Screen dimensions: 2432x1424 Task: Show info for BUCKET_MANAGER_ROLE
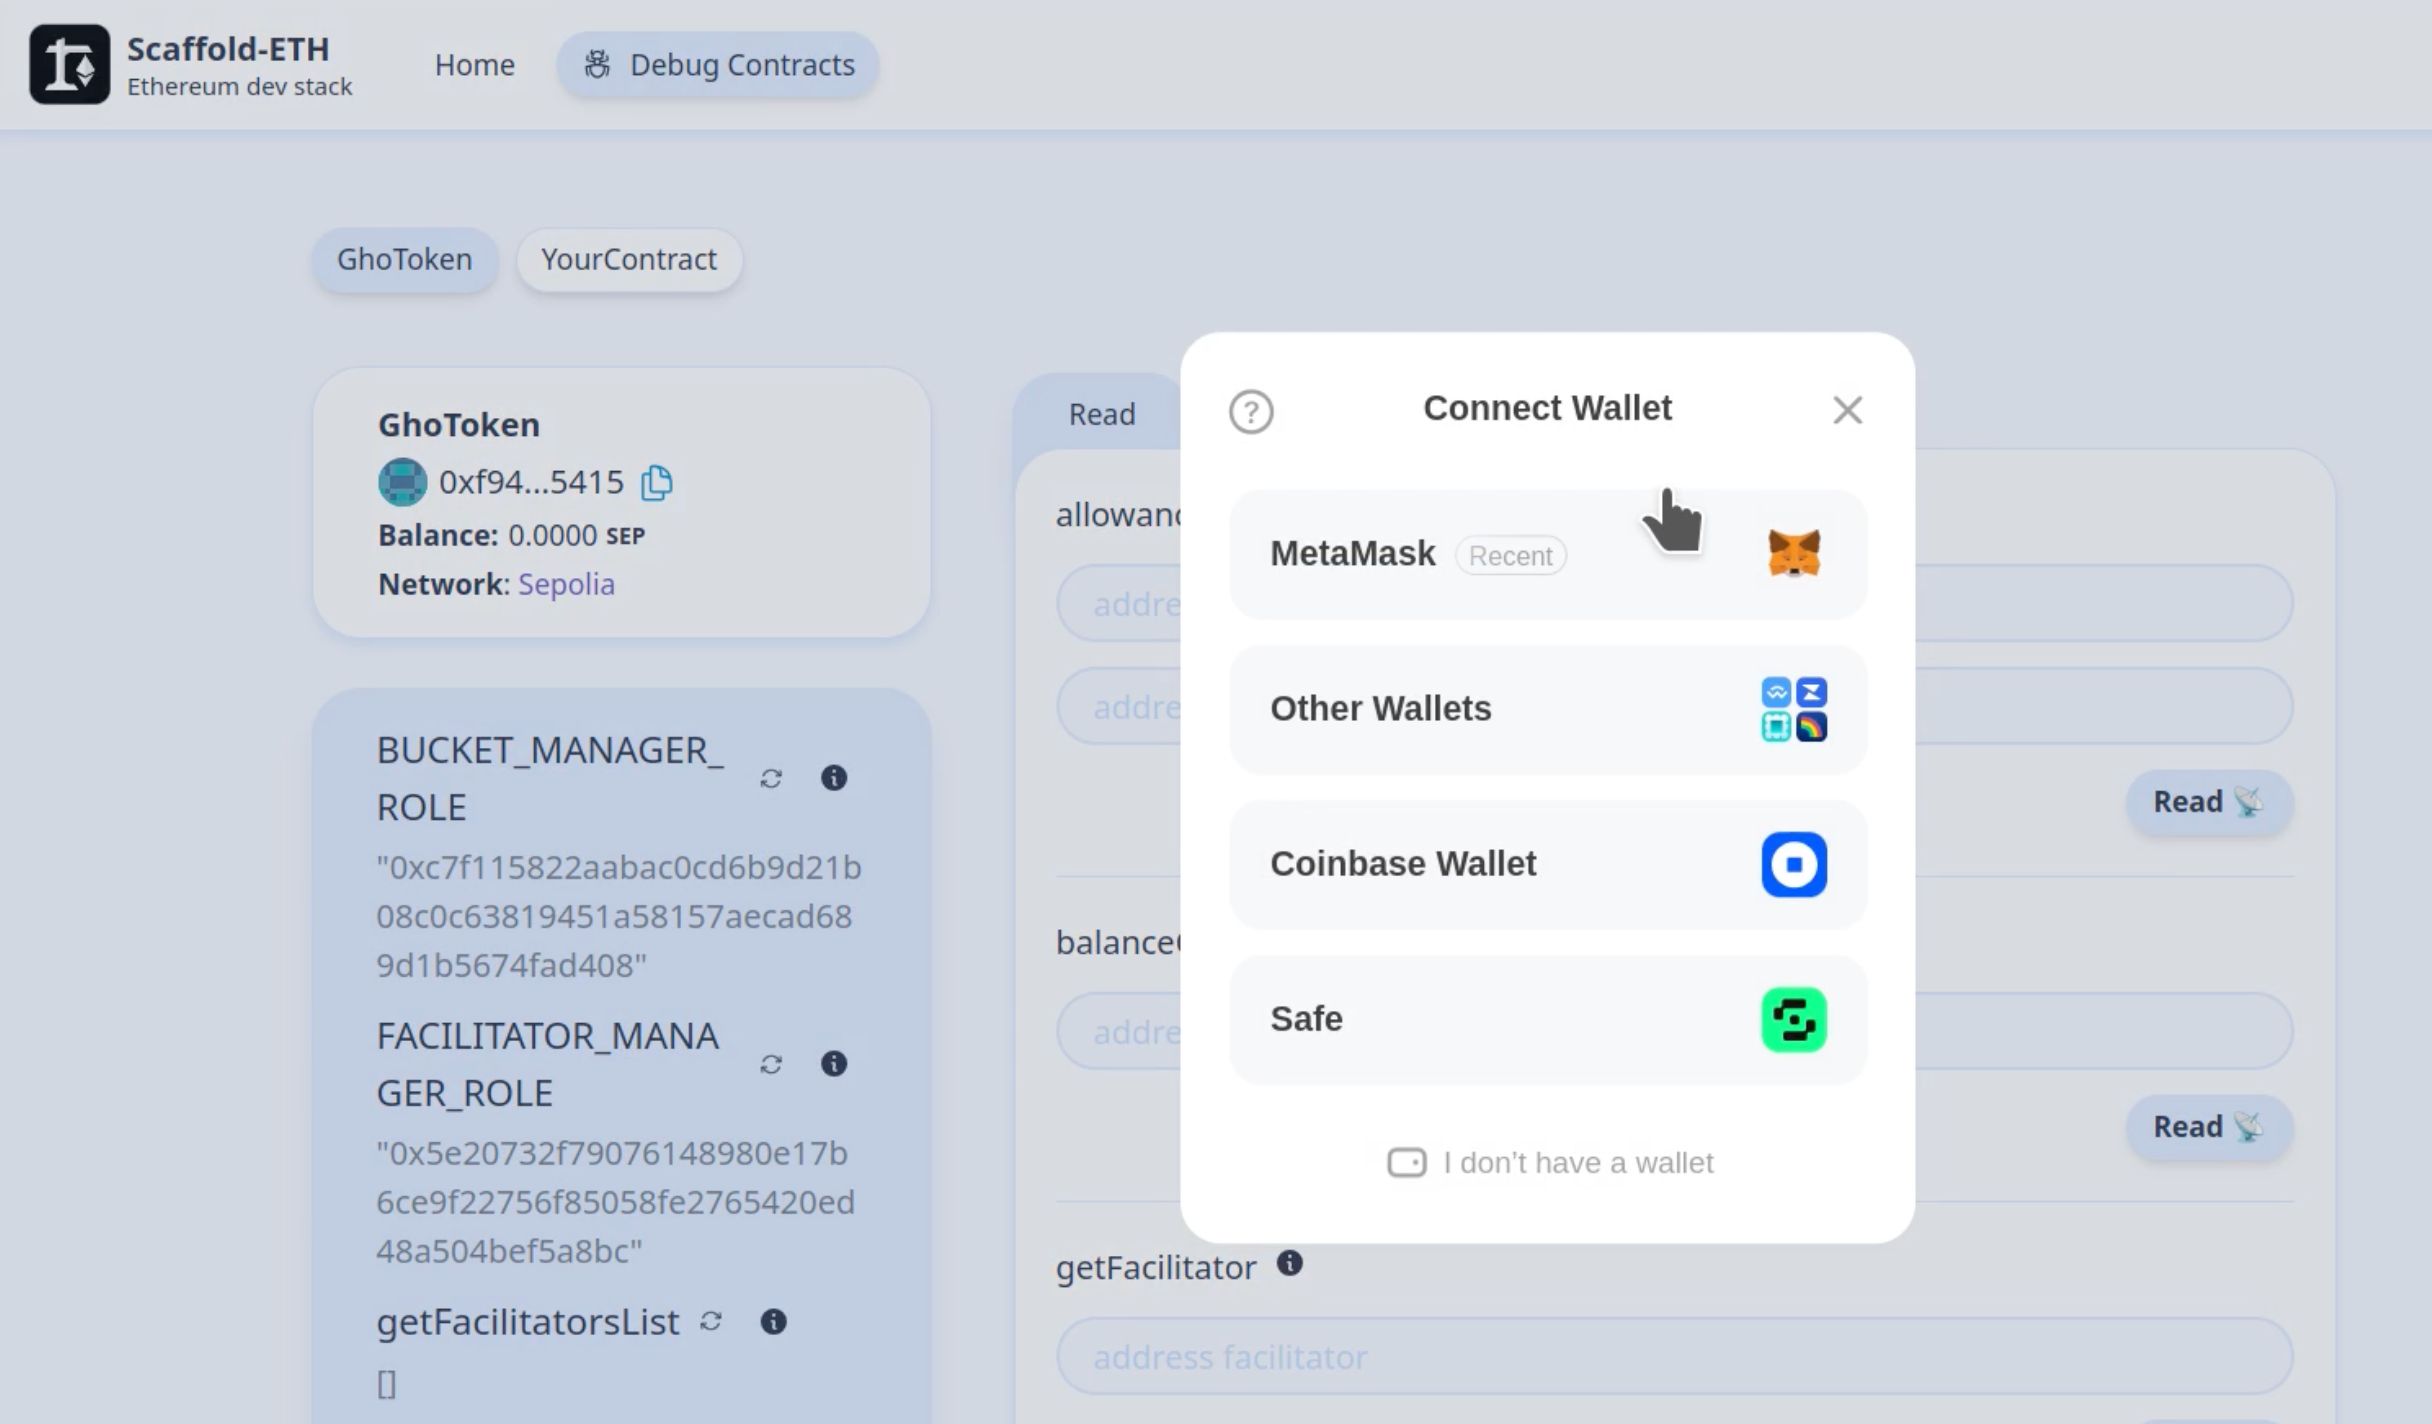[834, 778]
